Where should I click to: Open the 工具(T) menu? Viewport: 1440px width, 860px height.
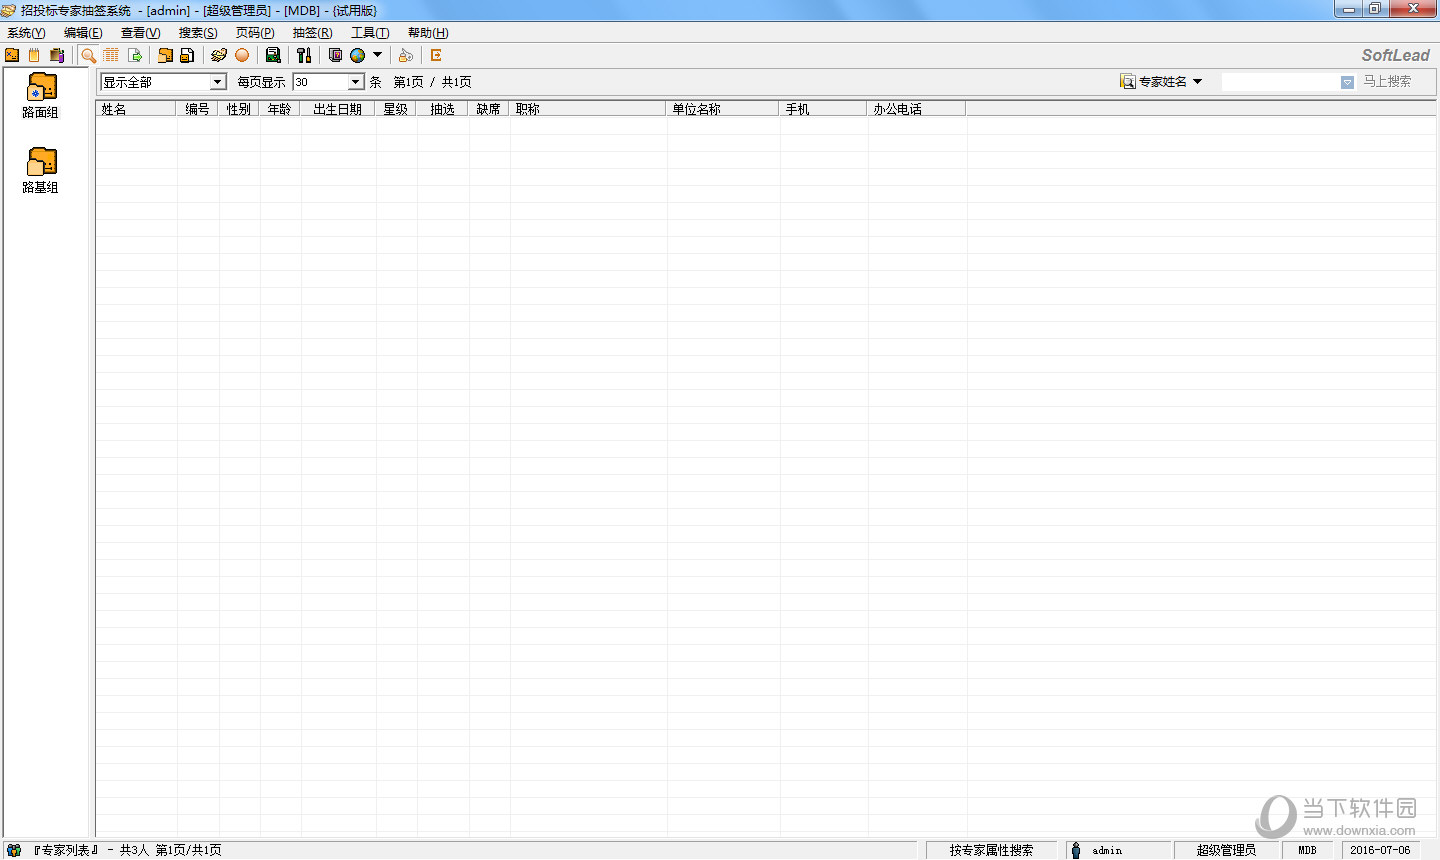370,33
